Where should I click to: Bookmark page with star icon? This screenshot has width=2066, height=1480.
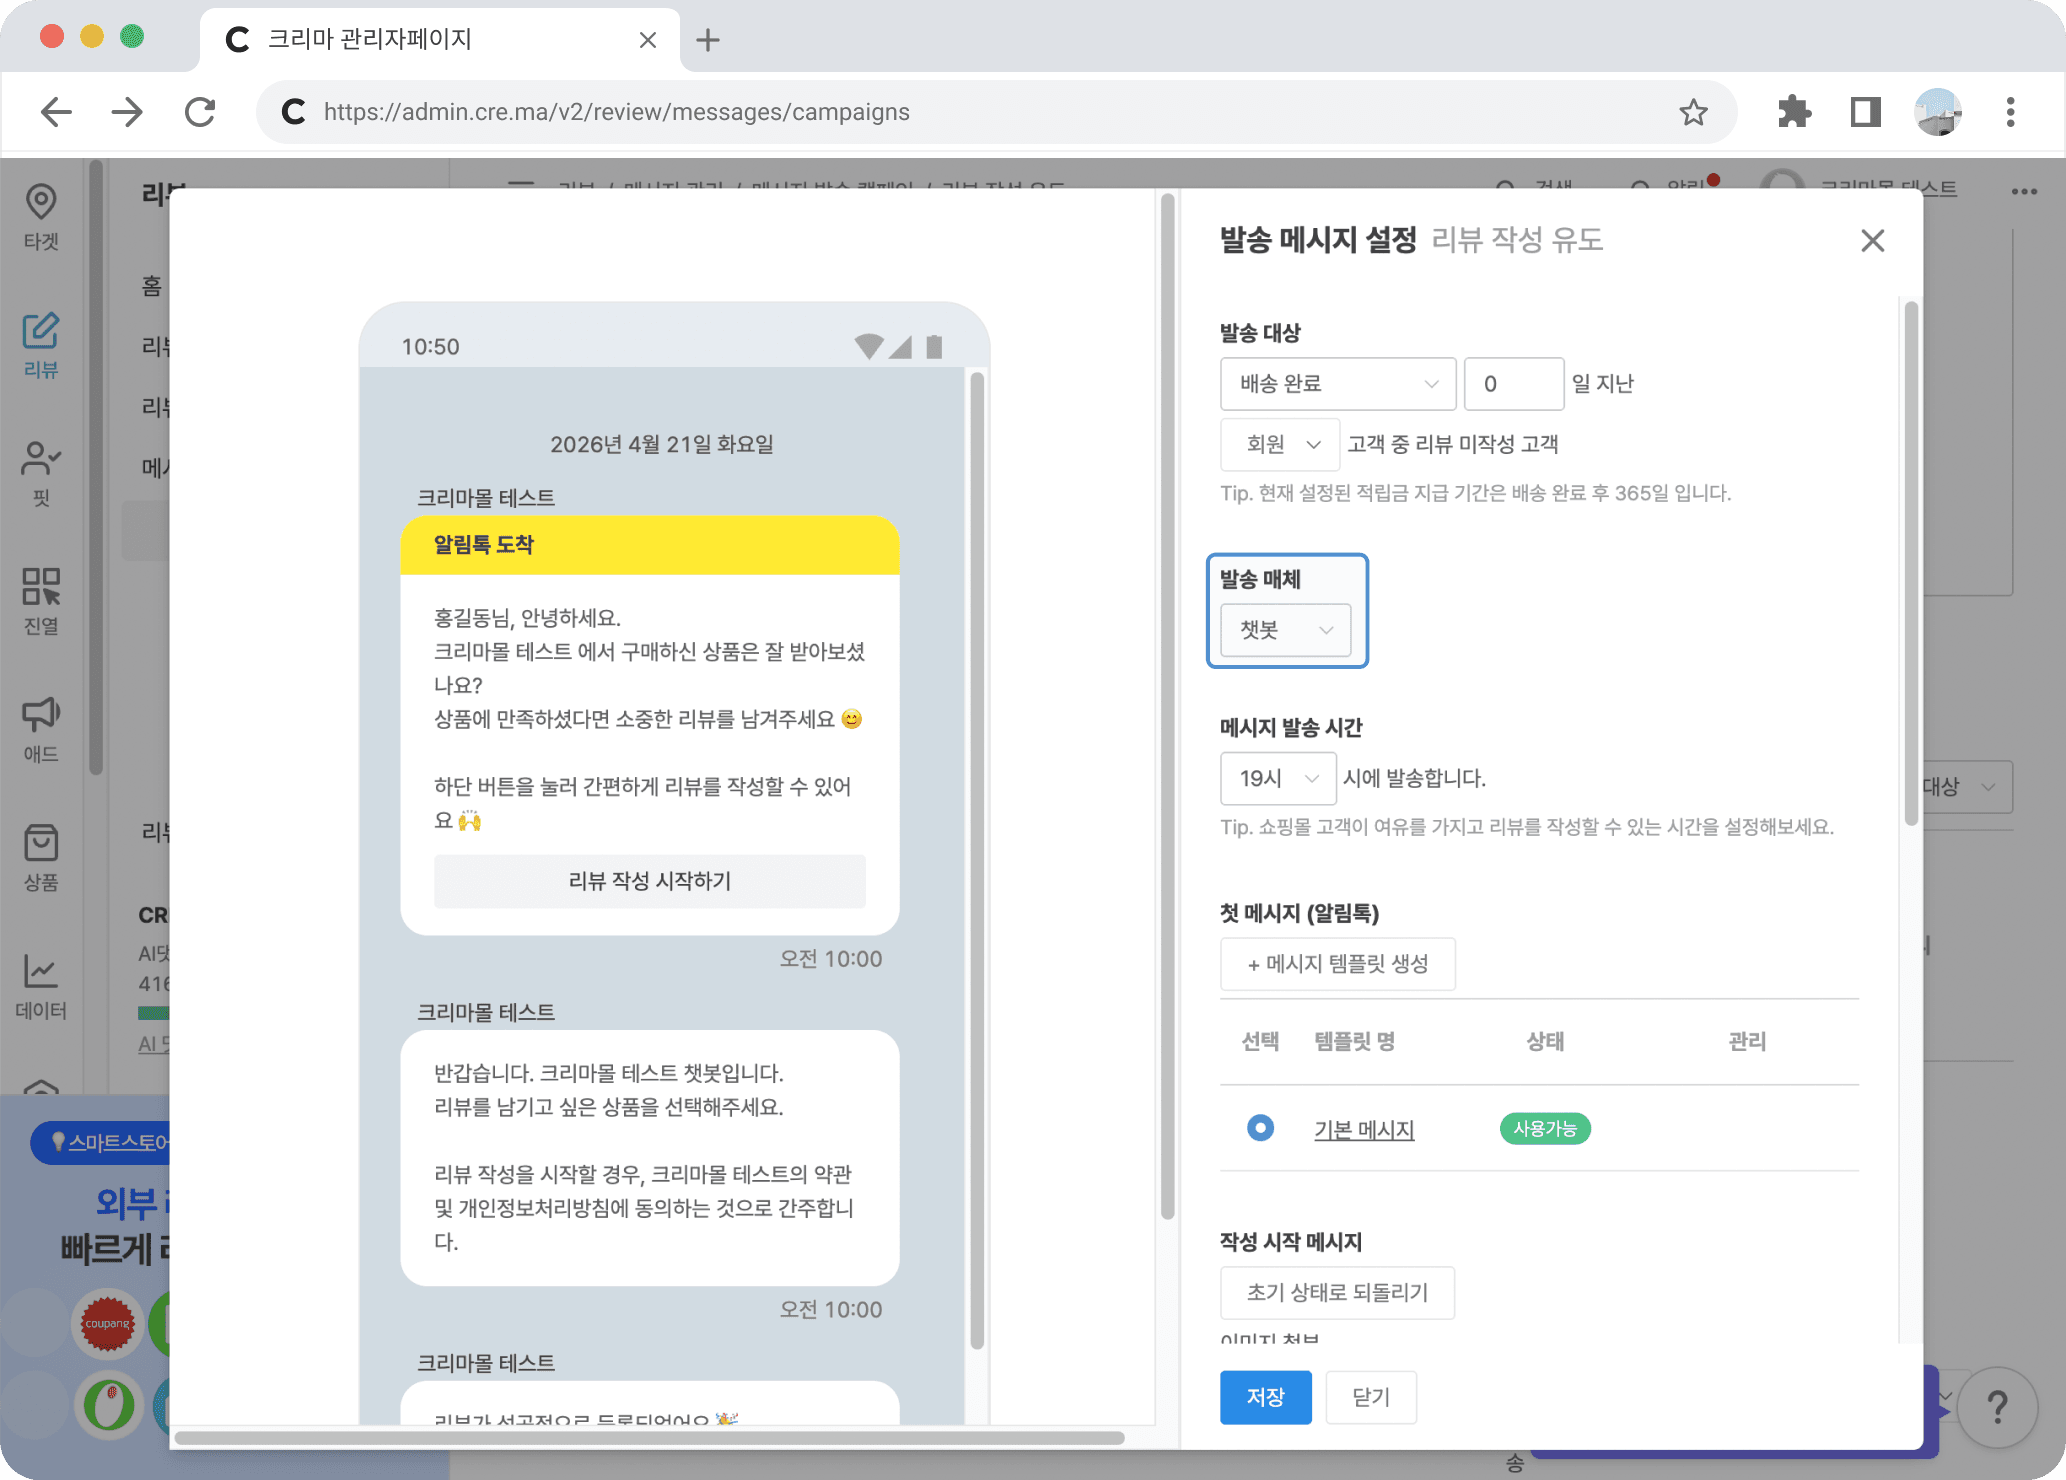point(1692,112)
